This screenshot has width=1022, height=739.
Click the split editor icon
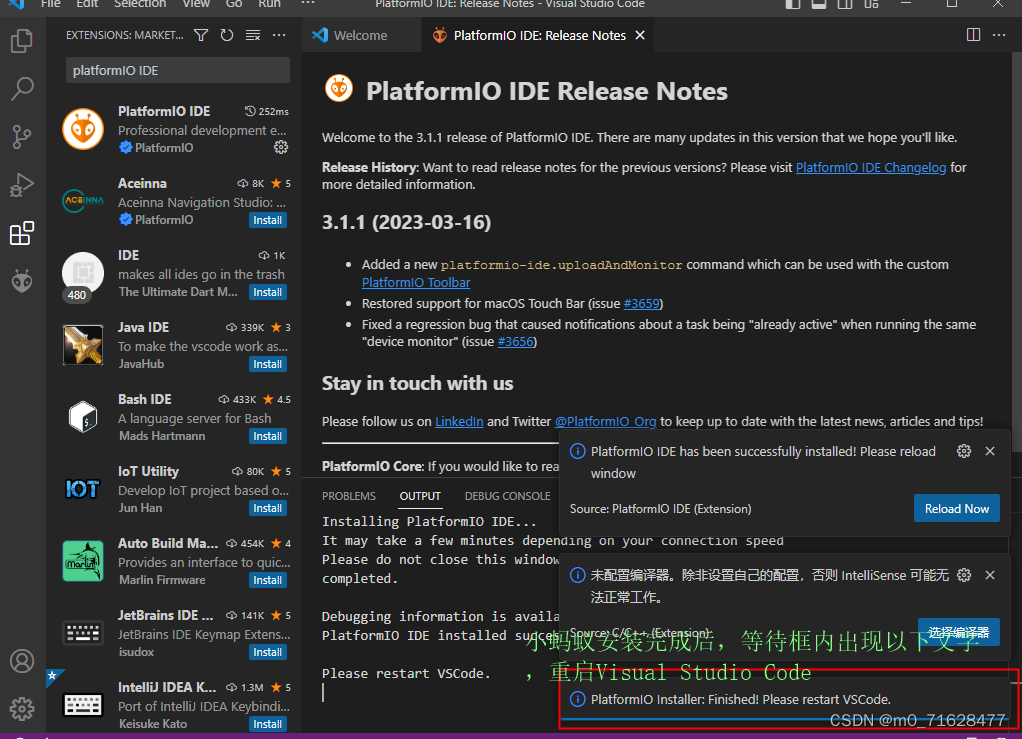pos(973,33)
